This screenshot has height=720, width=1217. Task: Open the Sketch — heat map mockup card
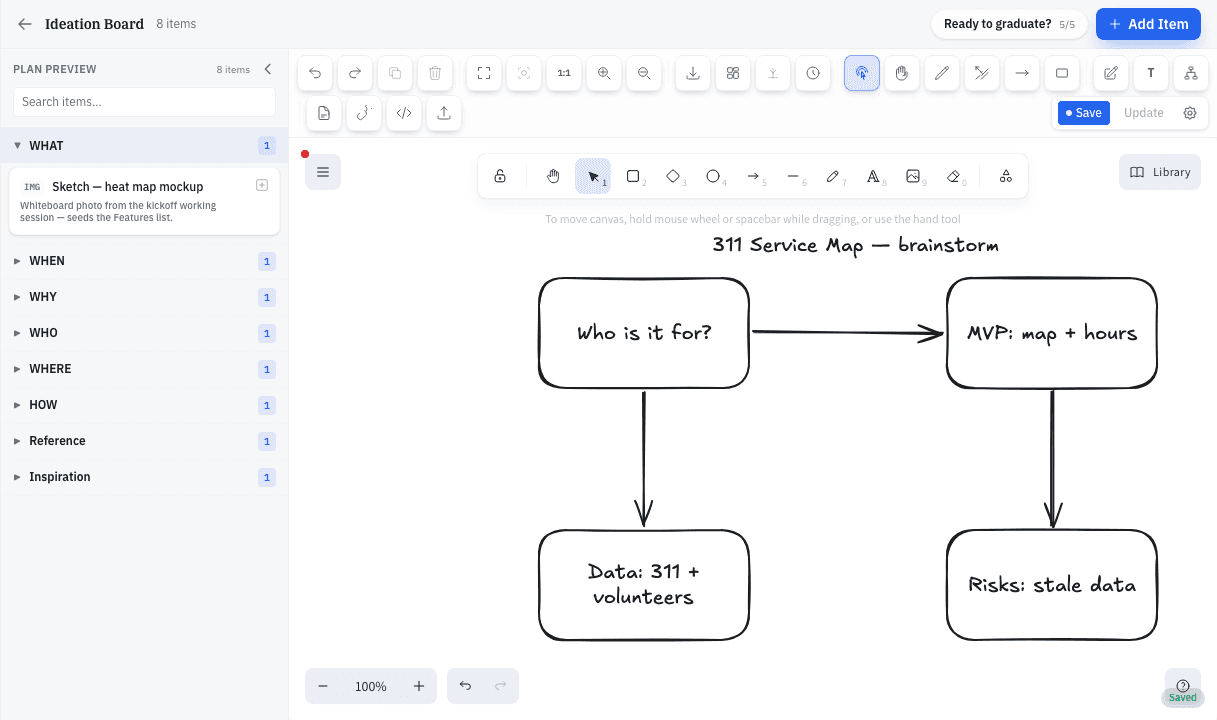pyautogui.click(x=144, y=201)
